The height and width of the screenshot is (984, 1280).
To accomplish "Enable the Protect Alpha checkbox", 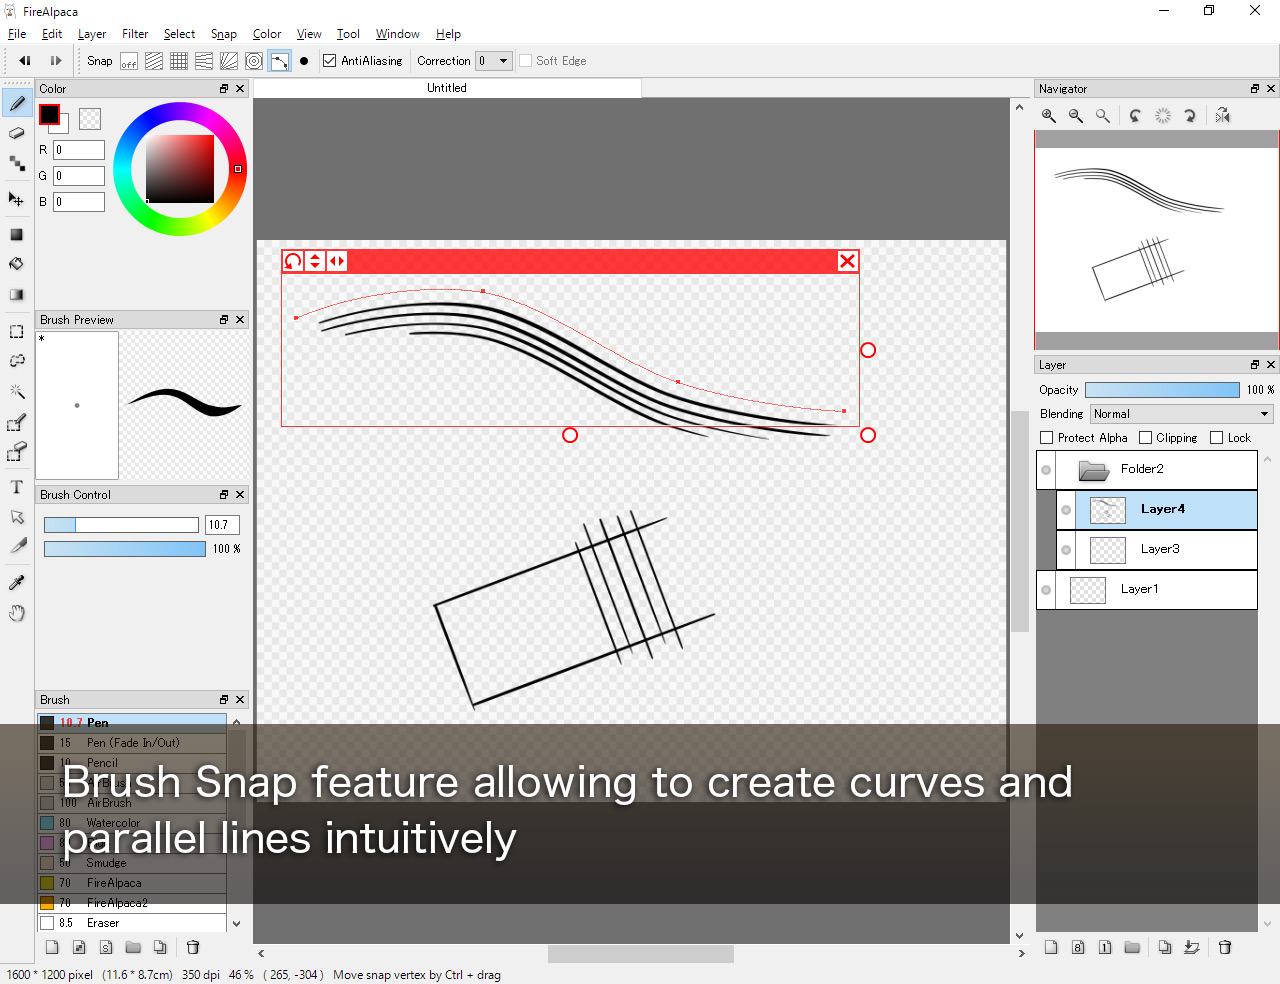I will tap(1047, 438).
